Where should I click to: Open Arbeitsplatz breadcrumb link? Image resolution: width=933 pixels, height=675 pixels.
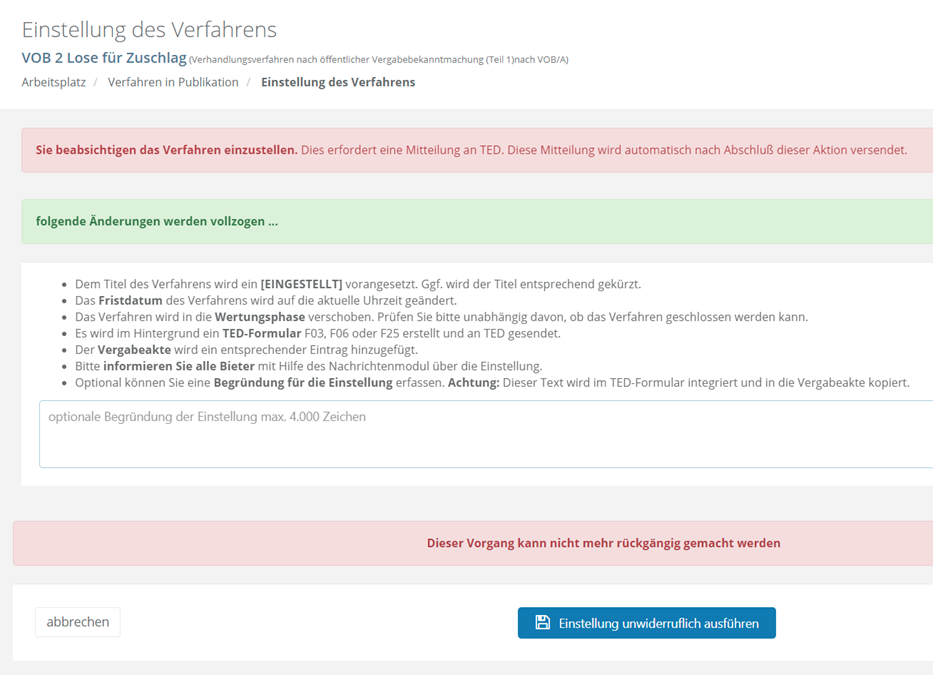tap(54, 82)
